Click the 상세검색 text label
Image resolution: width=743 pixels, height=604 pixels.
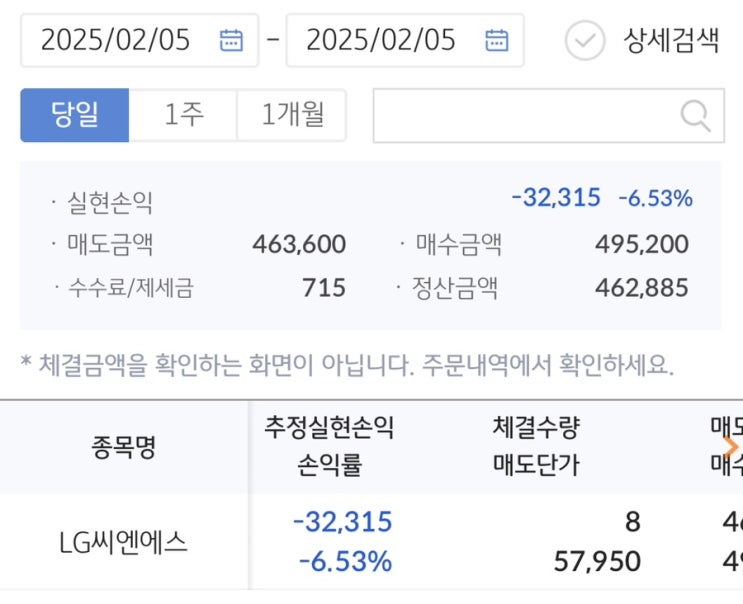tap(671, 41)
